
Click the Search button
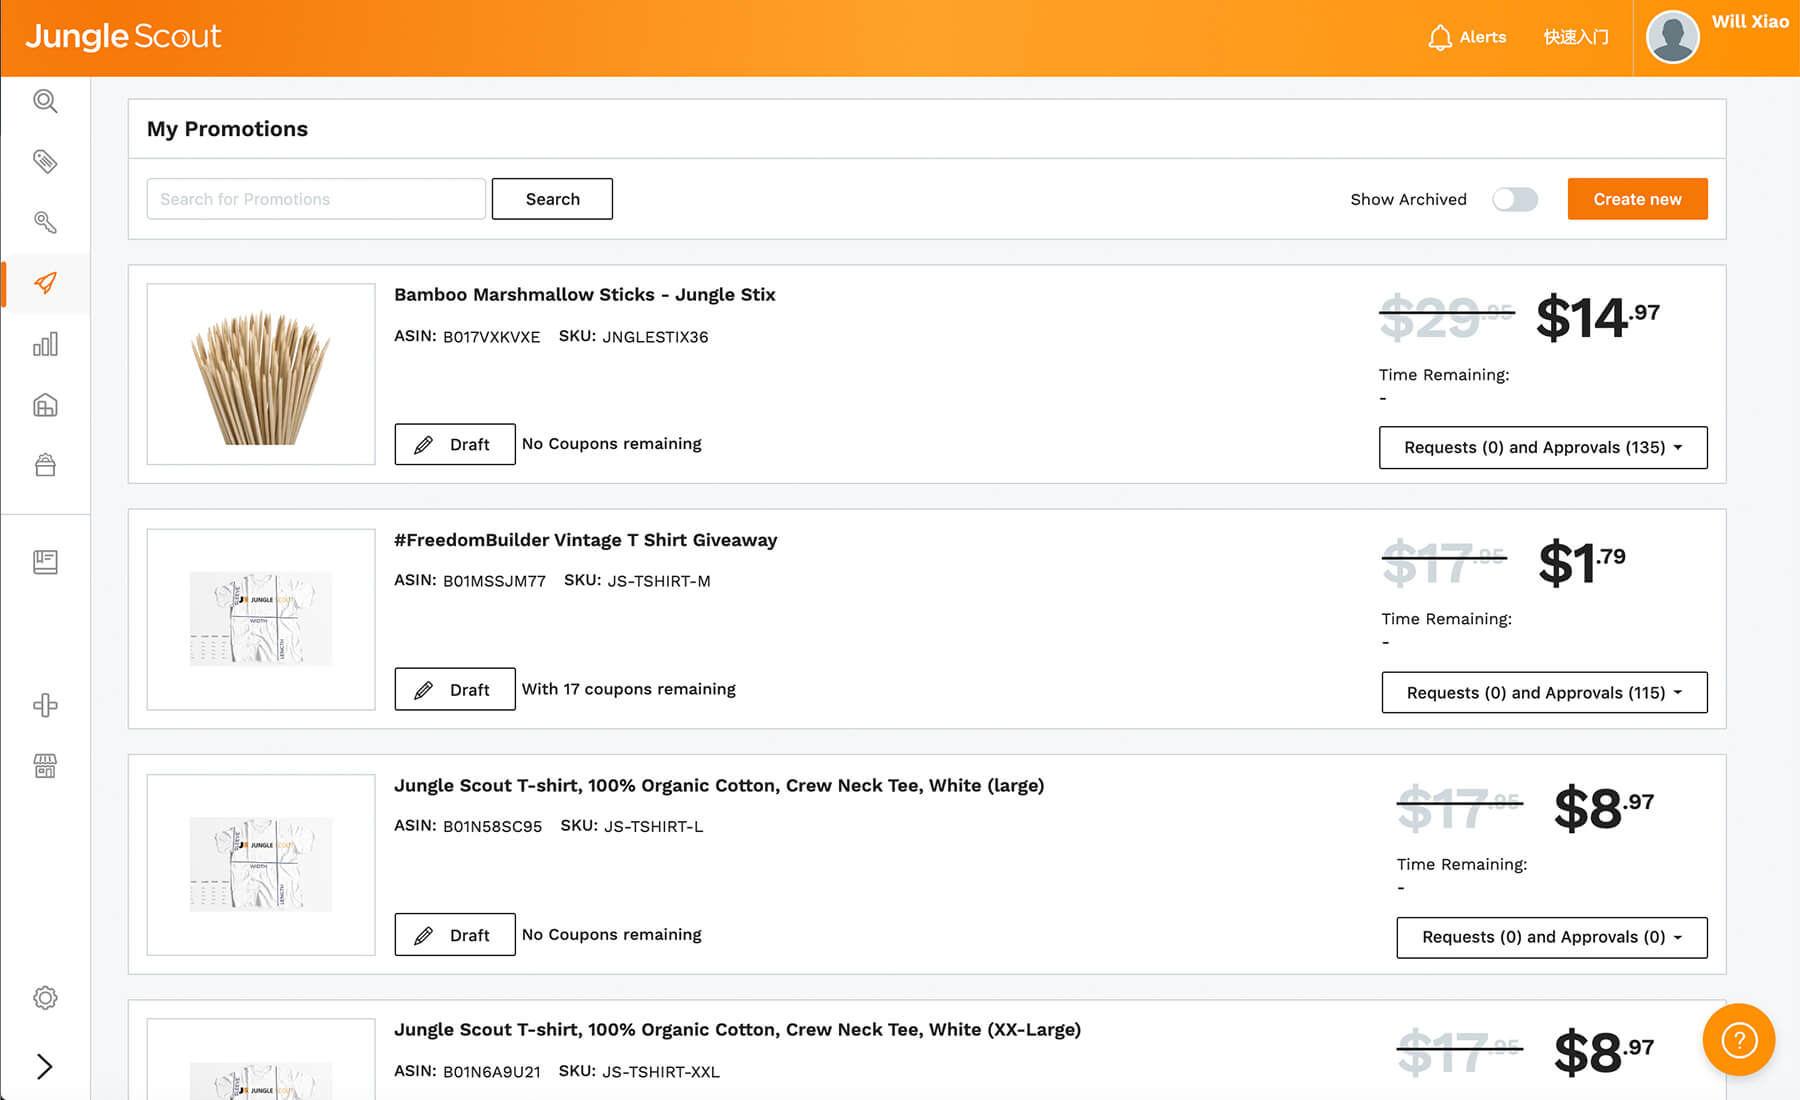[x=552, y=199]
